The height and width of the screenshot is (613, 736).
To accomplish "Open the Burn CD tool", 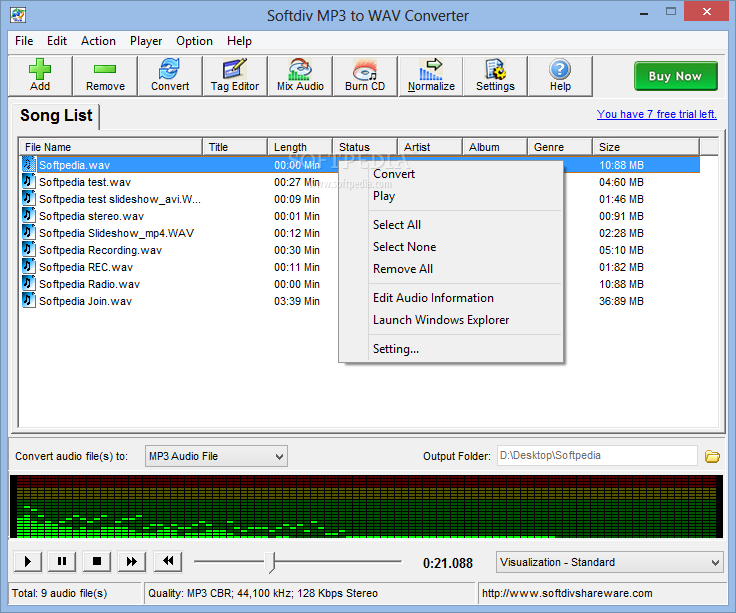I will click(365, 76).
